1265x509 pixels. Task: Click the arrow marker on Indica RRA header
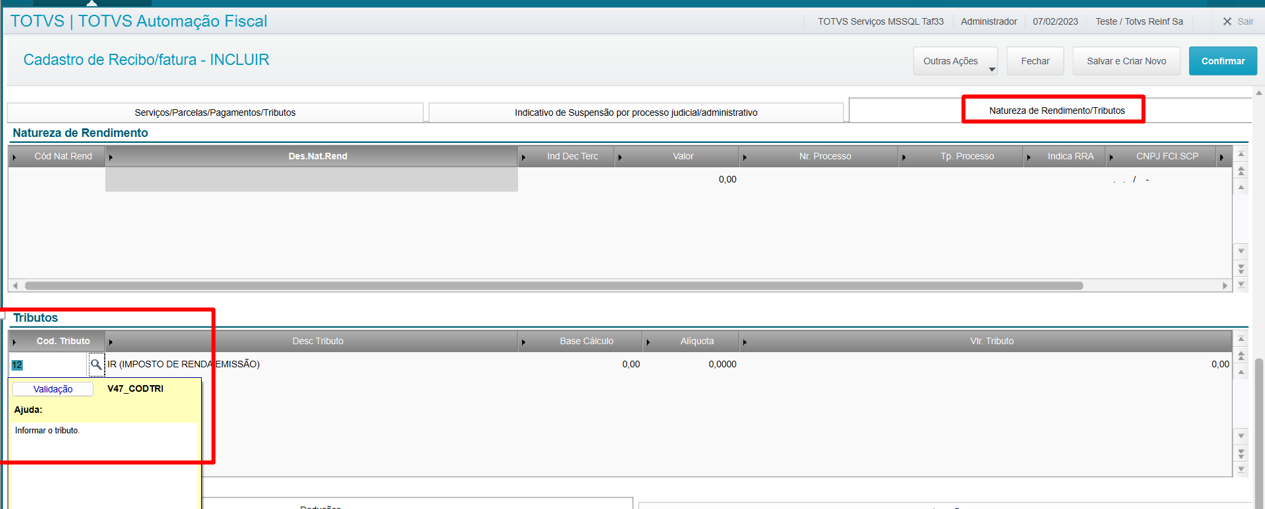pos(1029,157)
